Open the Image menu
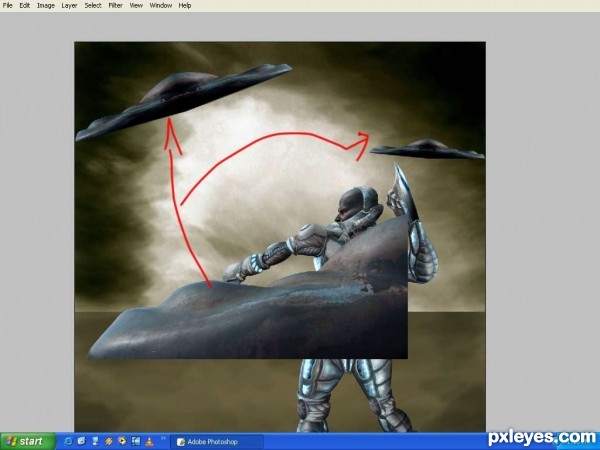Image resolution: width=600 pixels, height=450 pixels. tap(46, 5)
